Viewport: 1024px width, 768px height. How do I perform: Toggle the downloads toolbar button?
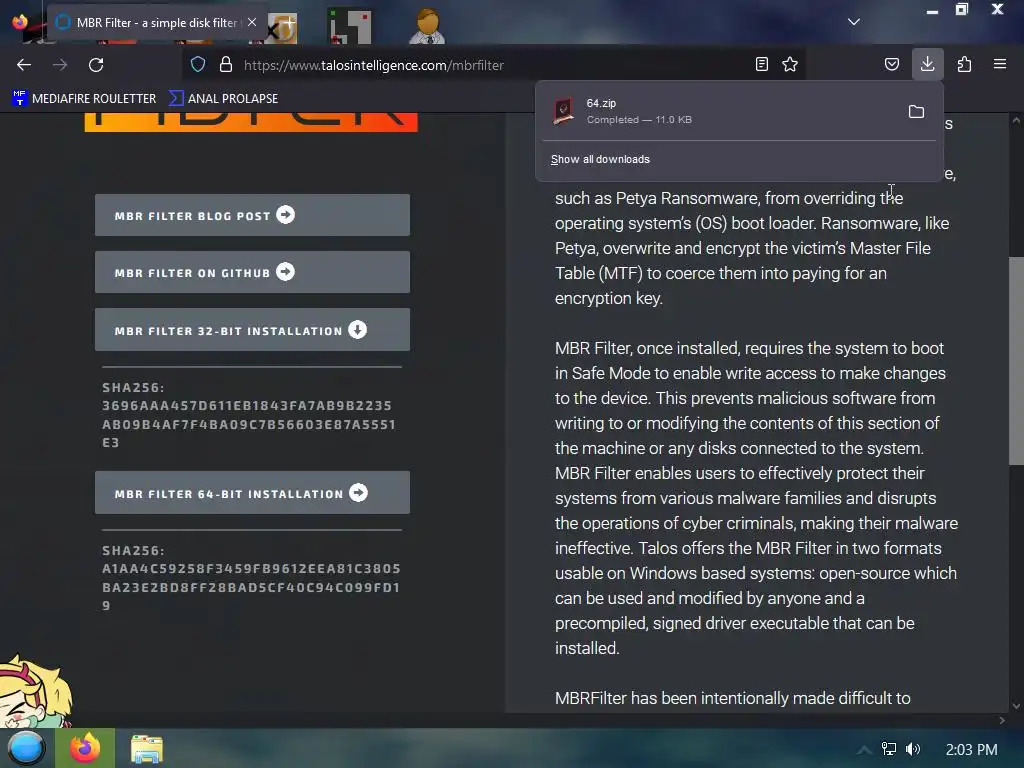point(927,64)
